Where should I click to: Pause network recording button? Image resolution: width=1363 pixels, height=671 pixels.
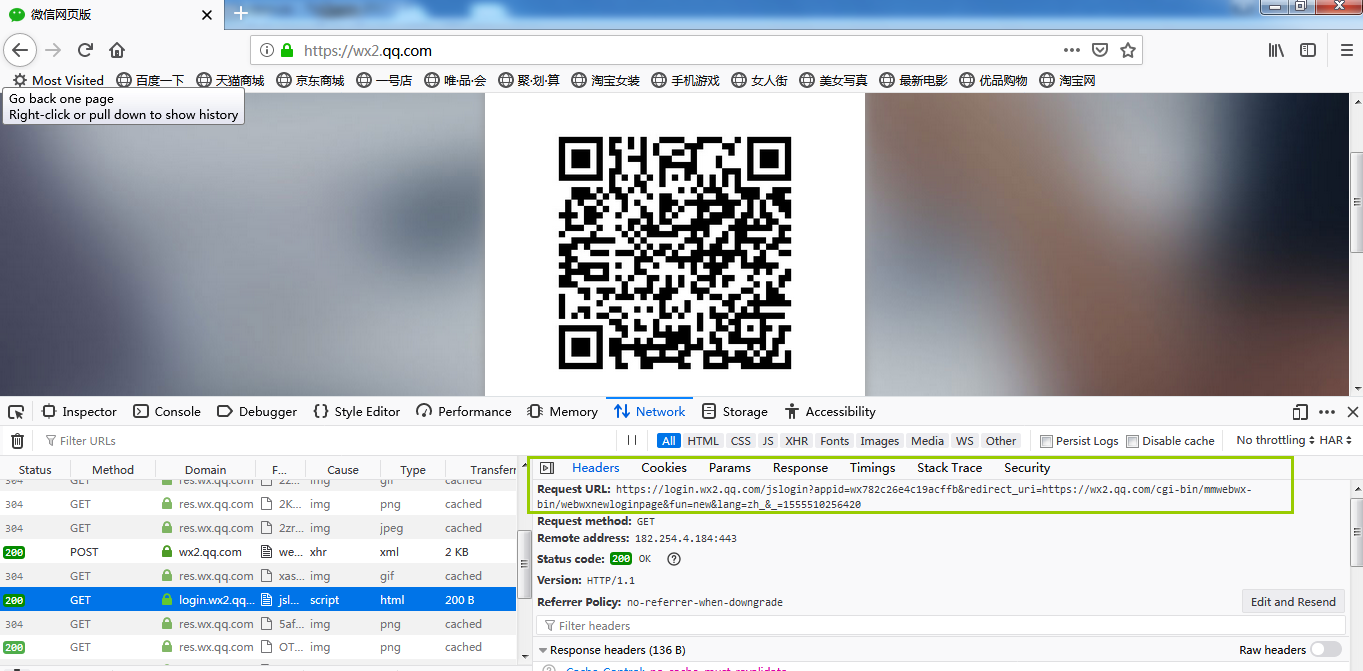(x=632, y=441)
